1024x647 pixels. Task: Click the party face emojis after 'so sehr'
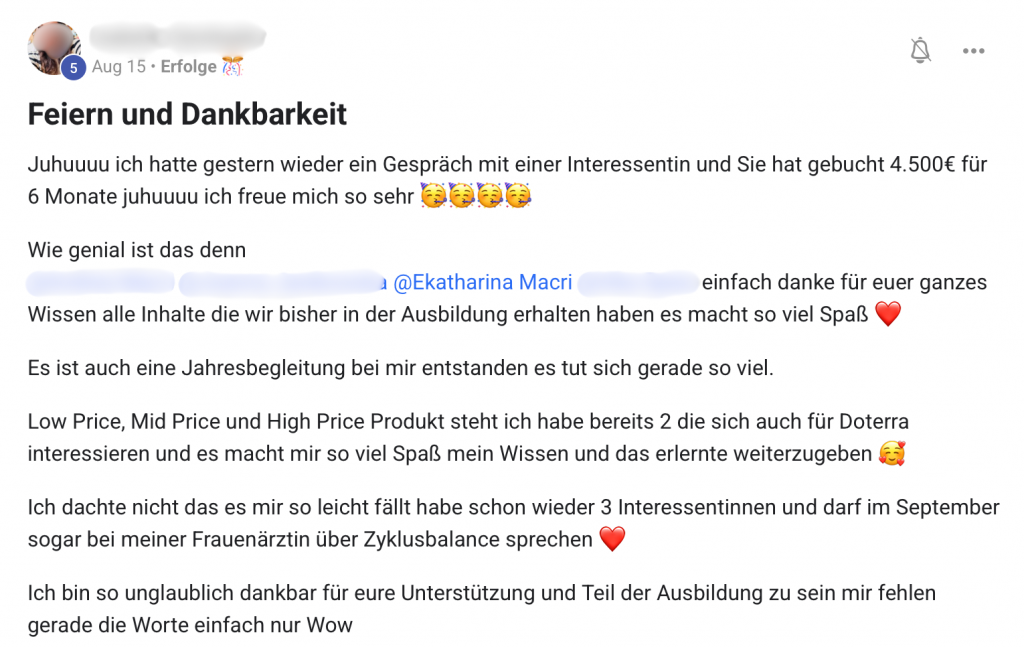pos(475,196)
